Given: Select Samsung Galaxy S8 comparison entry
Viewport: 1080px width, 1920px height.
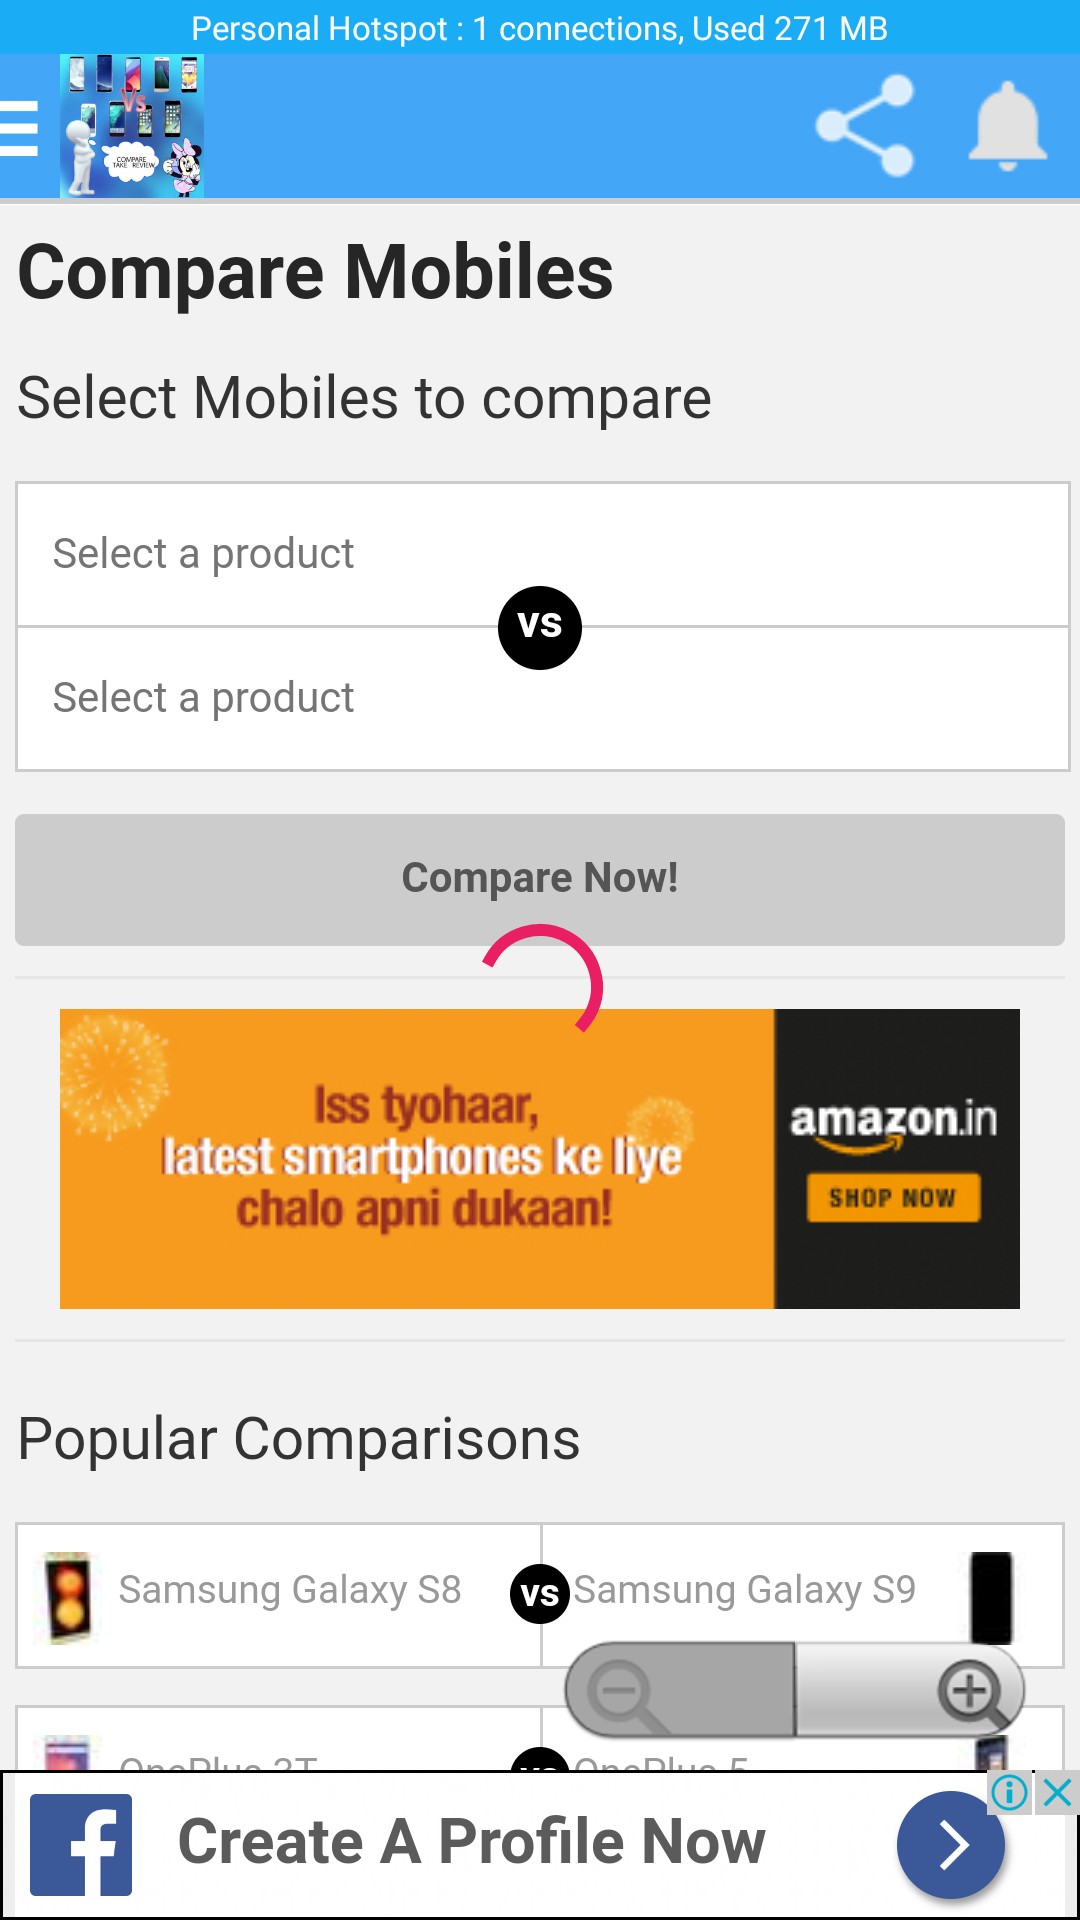Looking at the screenshot, I should [290, 1590].
